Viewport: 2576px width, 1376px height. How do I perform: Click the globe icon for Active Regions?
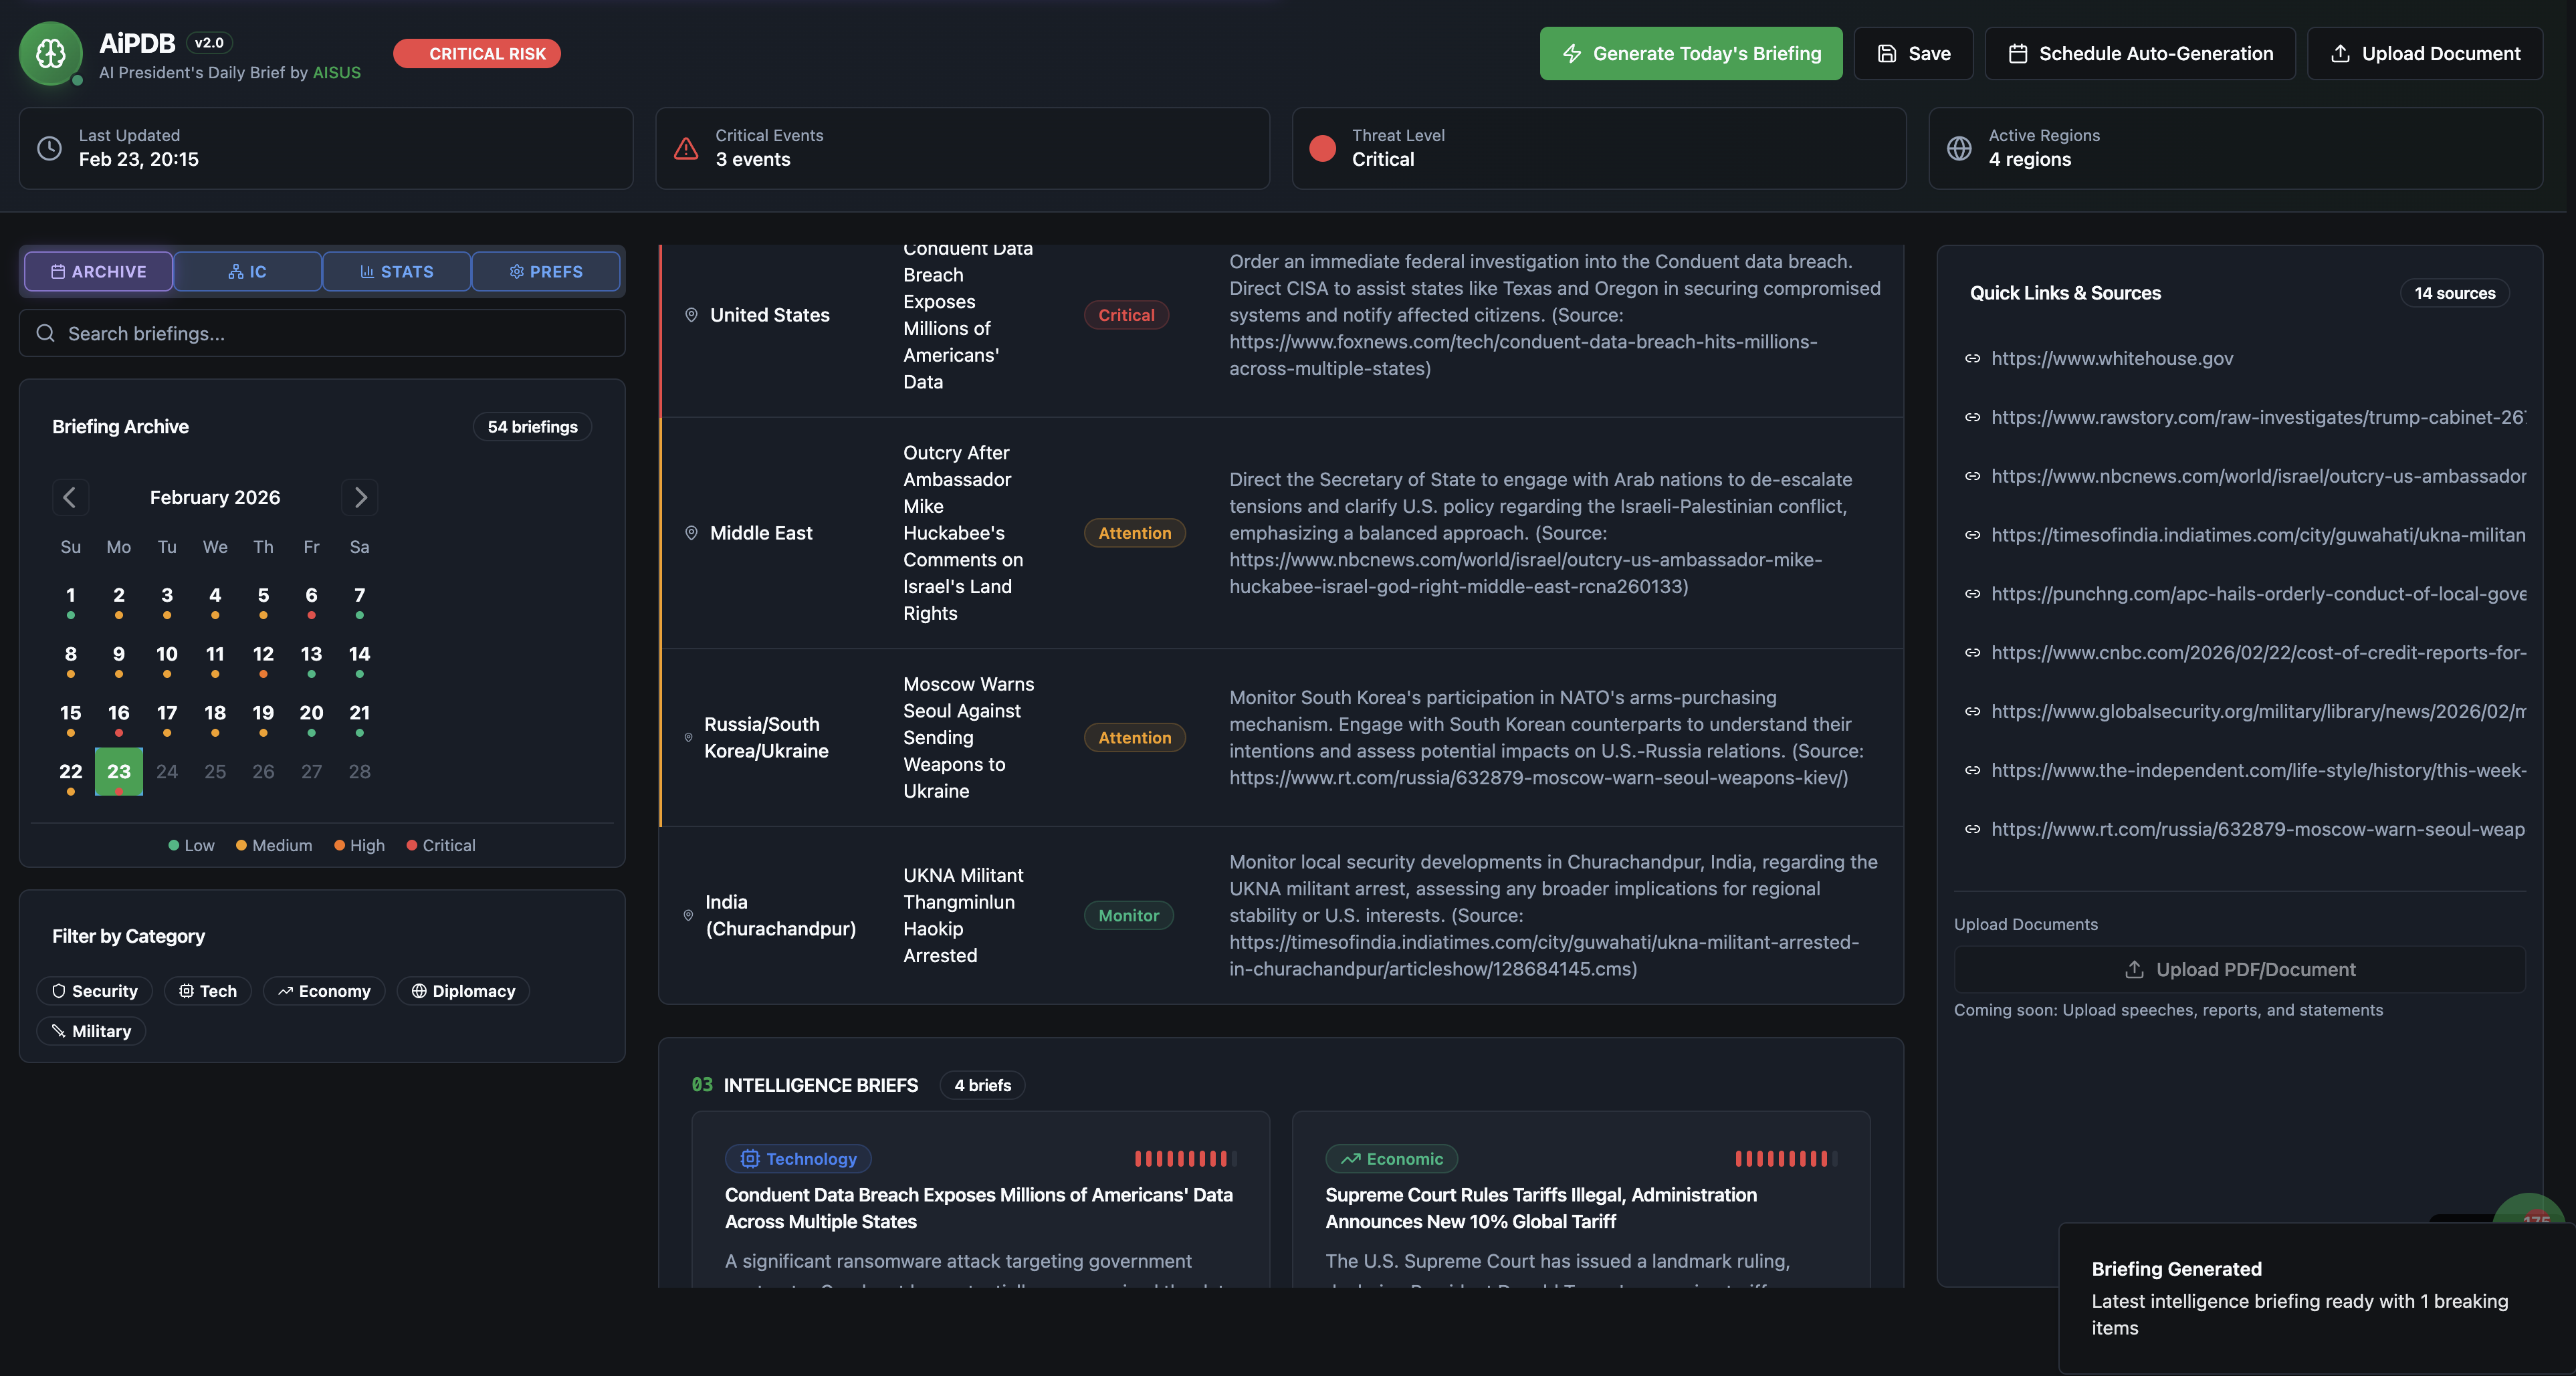1959,148
